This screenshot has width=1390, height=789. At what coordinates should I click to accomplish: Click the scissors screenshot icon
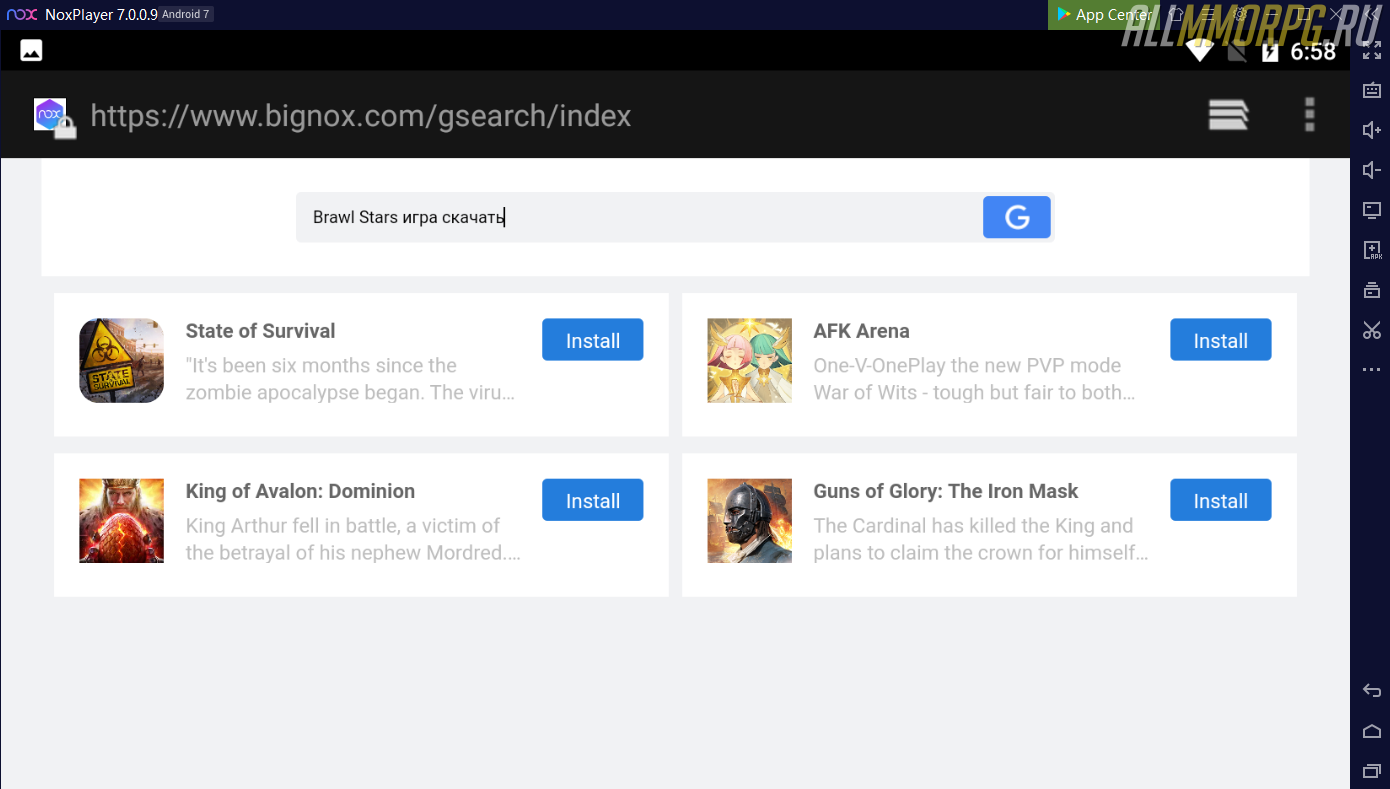[1372, 330]
